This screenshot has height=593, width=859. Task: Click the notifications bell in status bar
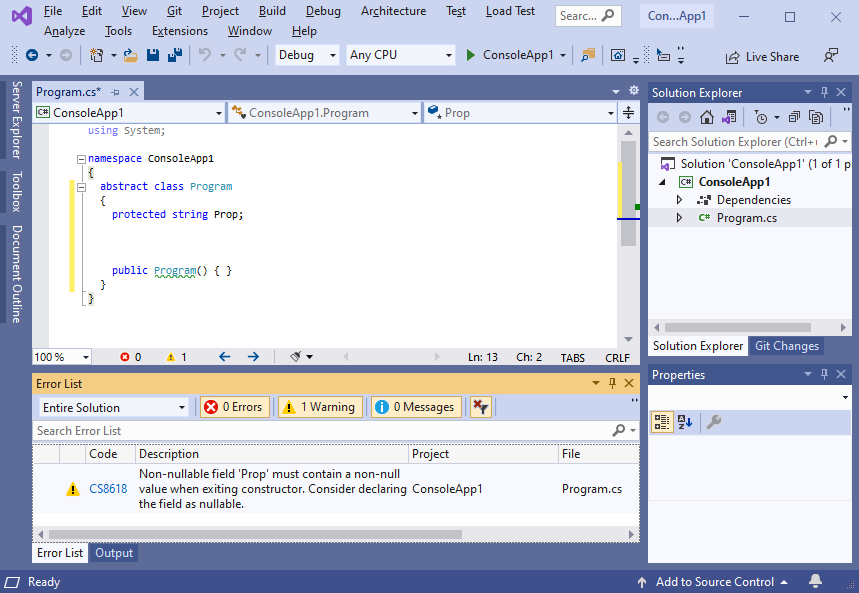[x=815, y=580]
